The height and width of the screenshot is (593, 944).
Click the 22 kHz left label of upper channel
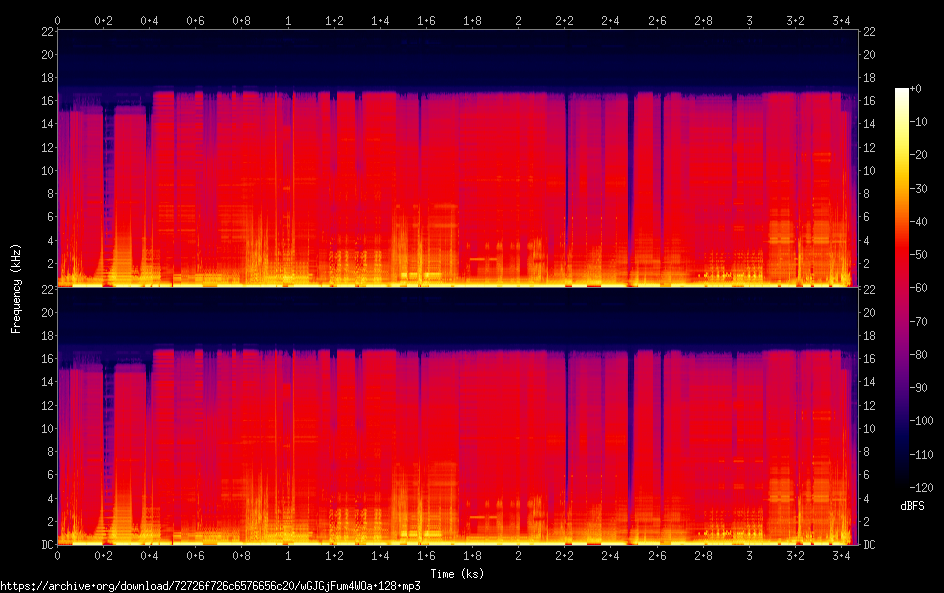click(x=46, y=32)
